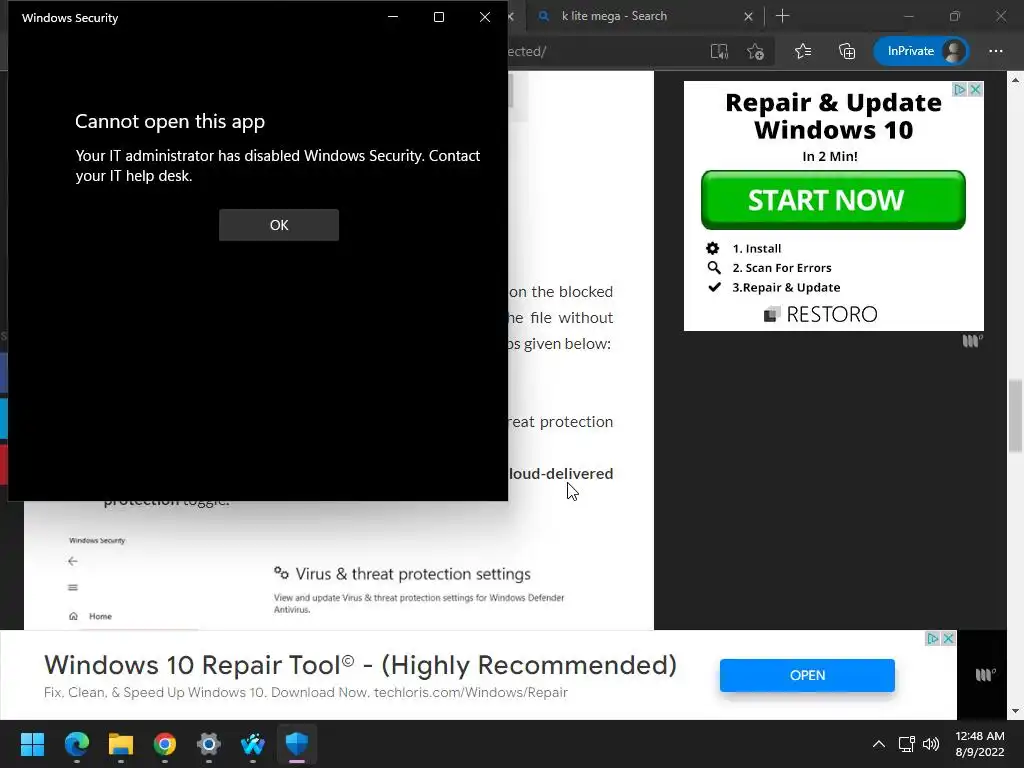Open Edge Settings and more menu

996,51
